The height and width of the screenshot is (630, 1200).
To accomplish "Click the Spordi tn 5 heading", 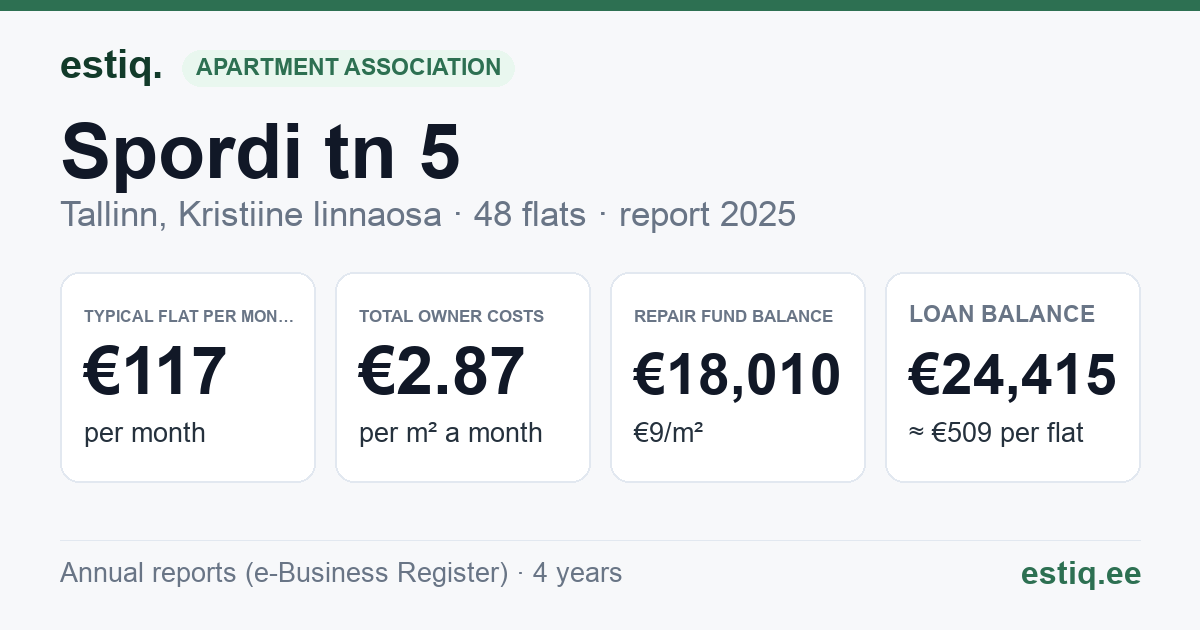I will point(260,151).
